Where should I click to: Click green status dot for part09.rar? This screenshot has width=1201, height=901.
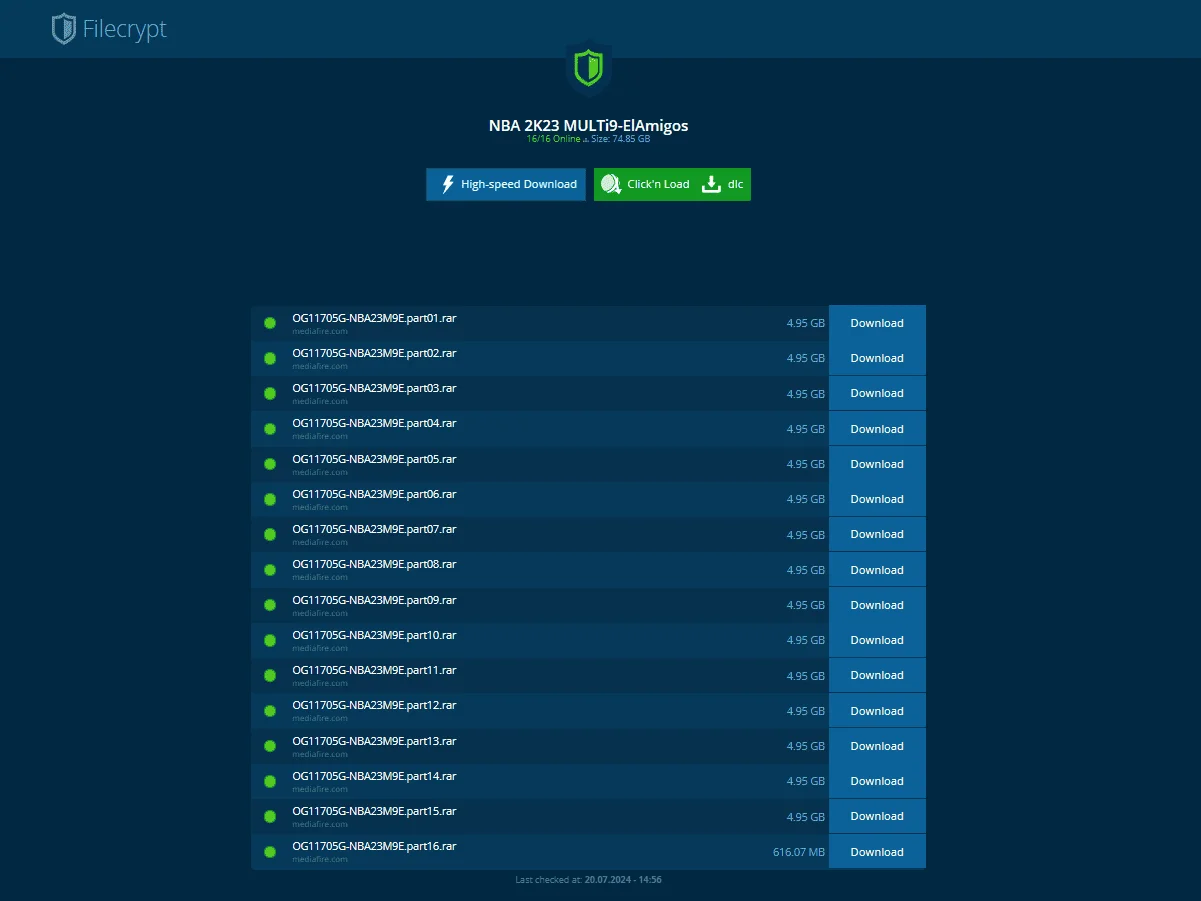click(270, 605)
